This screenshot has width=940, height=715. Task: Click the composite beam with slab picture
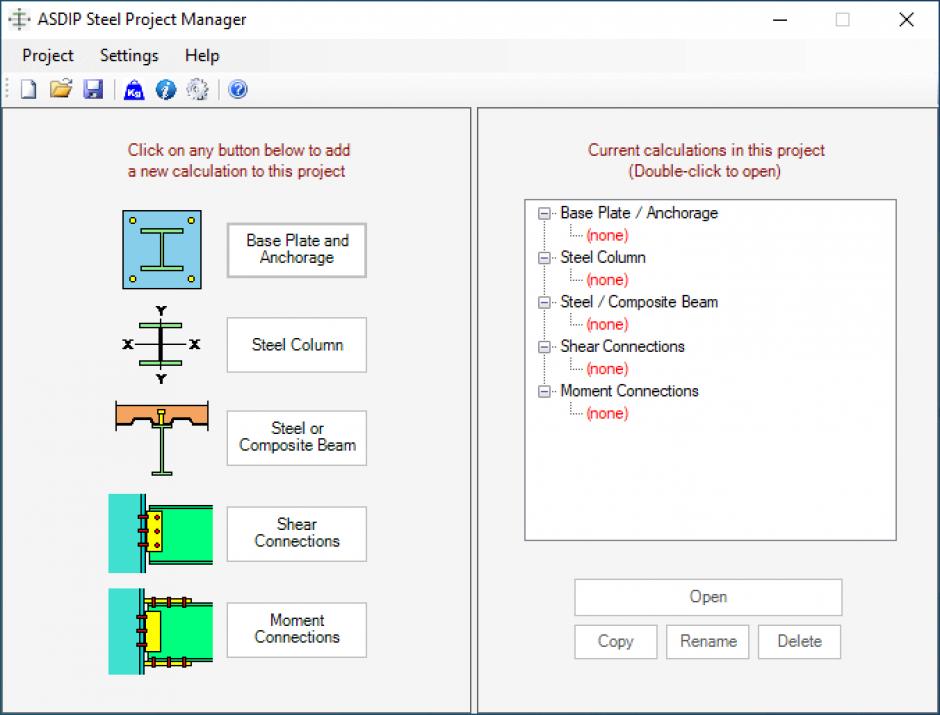tap(162, 438)
